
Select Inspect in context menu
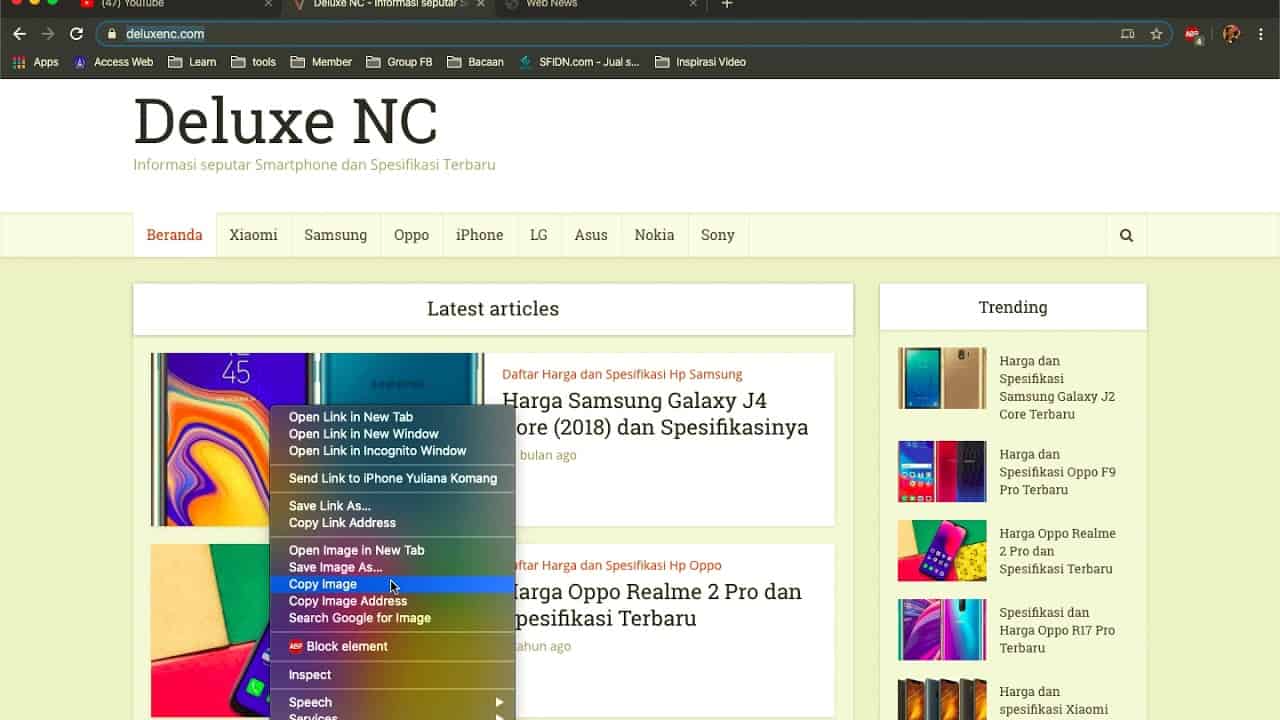(x=392, y=675)
